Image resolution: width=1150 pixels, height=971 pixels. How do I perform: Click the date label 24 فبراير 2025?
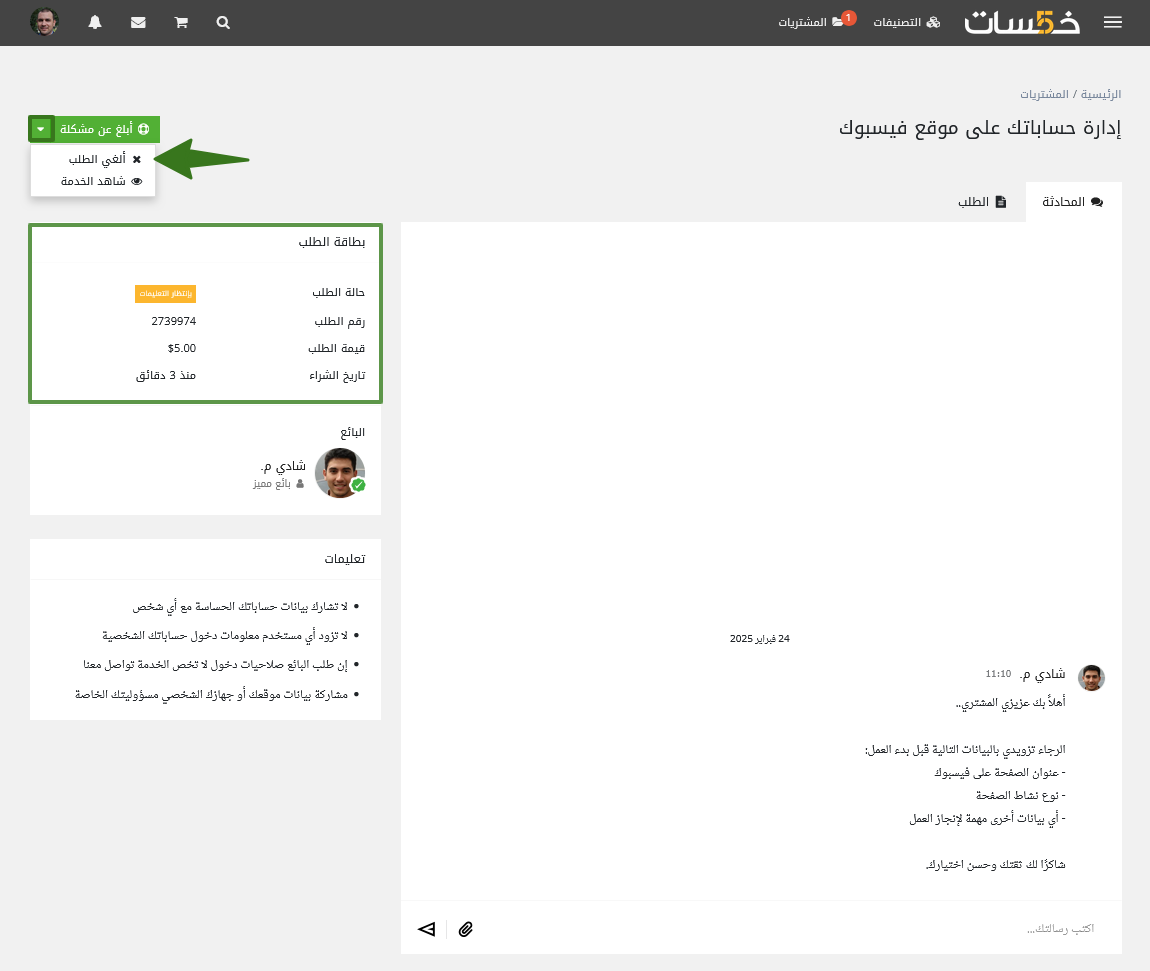(x=760, y=639)
